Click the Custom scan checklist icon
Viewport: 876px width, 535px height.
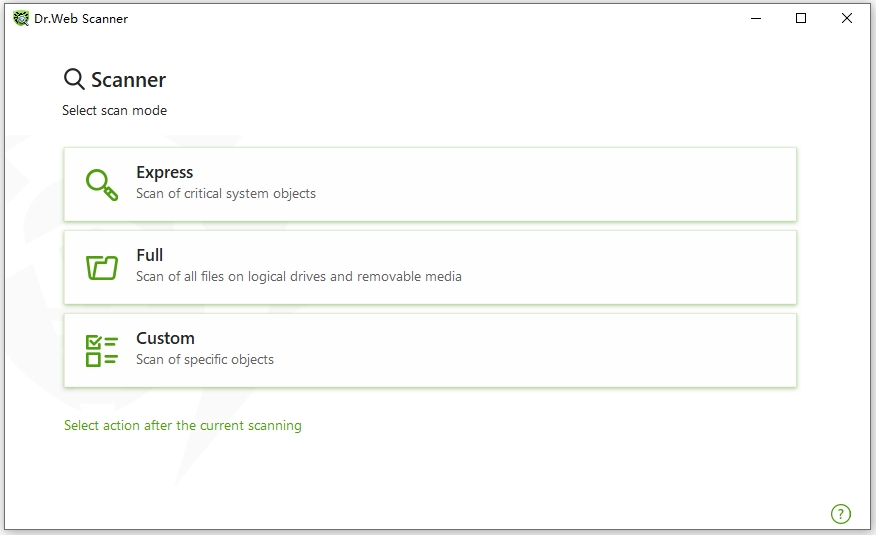[x=101, y=350]
